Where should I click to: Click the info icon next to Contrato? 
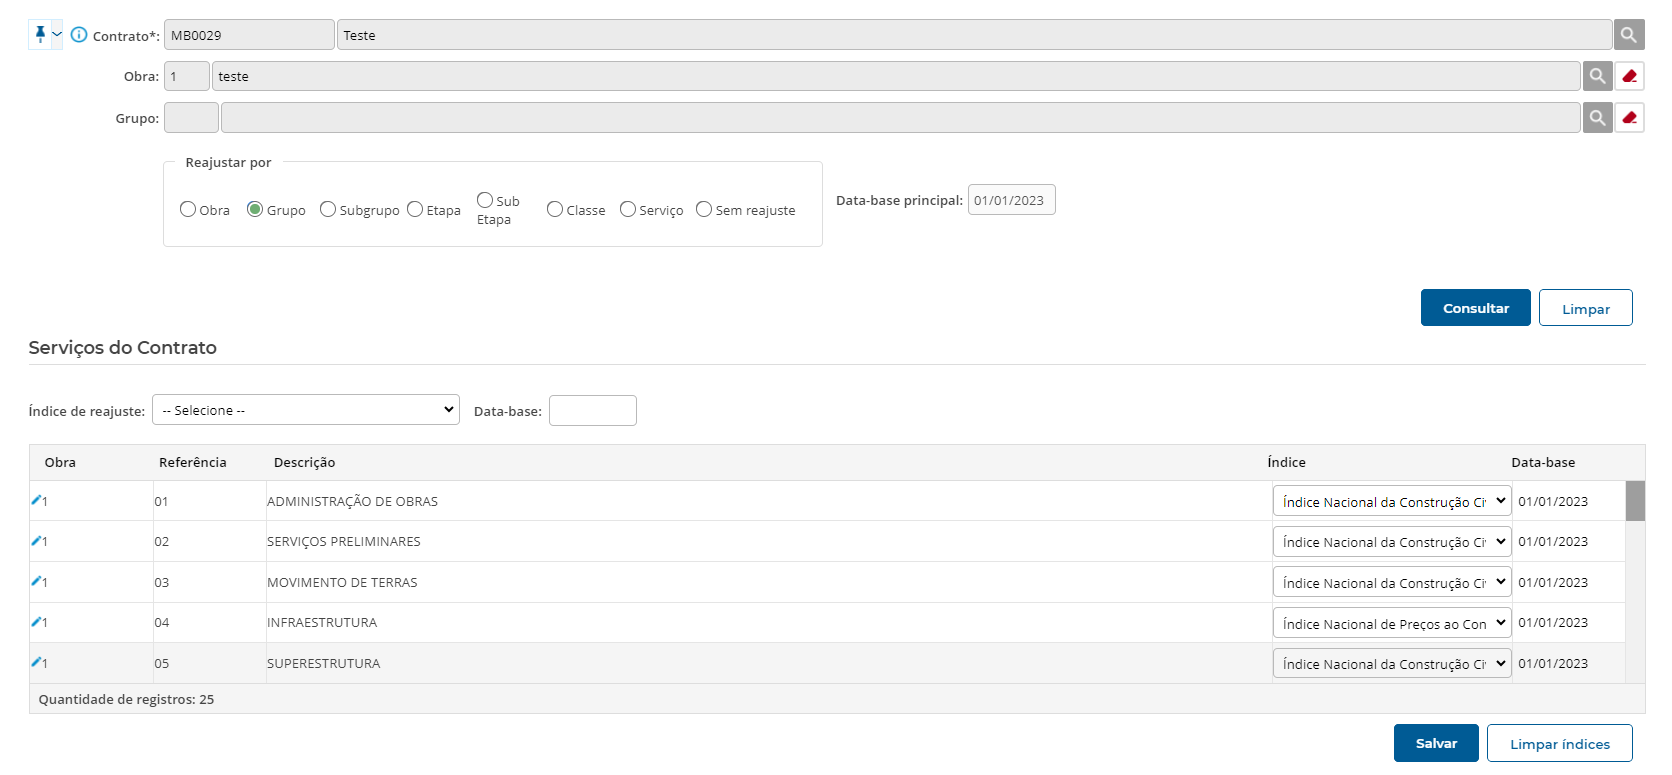pyautogui.click(x=79, y=35)
